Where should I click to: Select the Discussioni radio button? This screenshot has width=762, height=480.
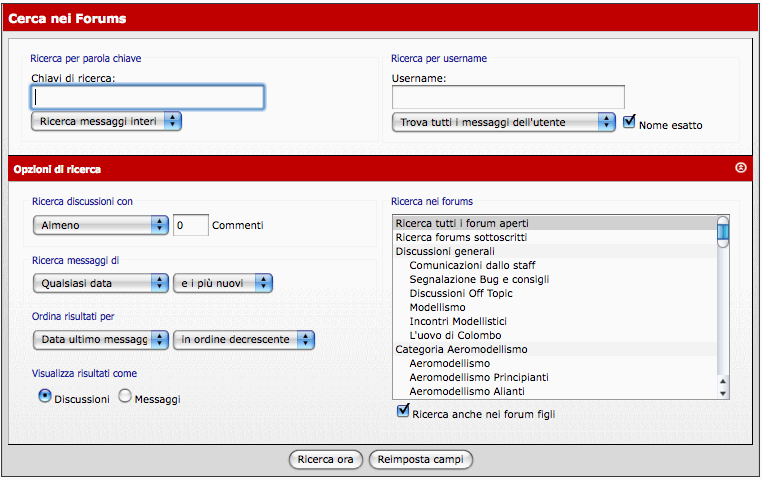click(45, 396)
